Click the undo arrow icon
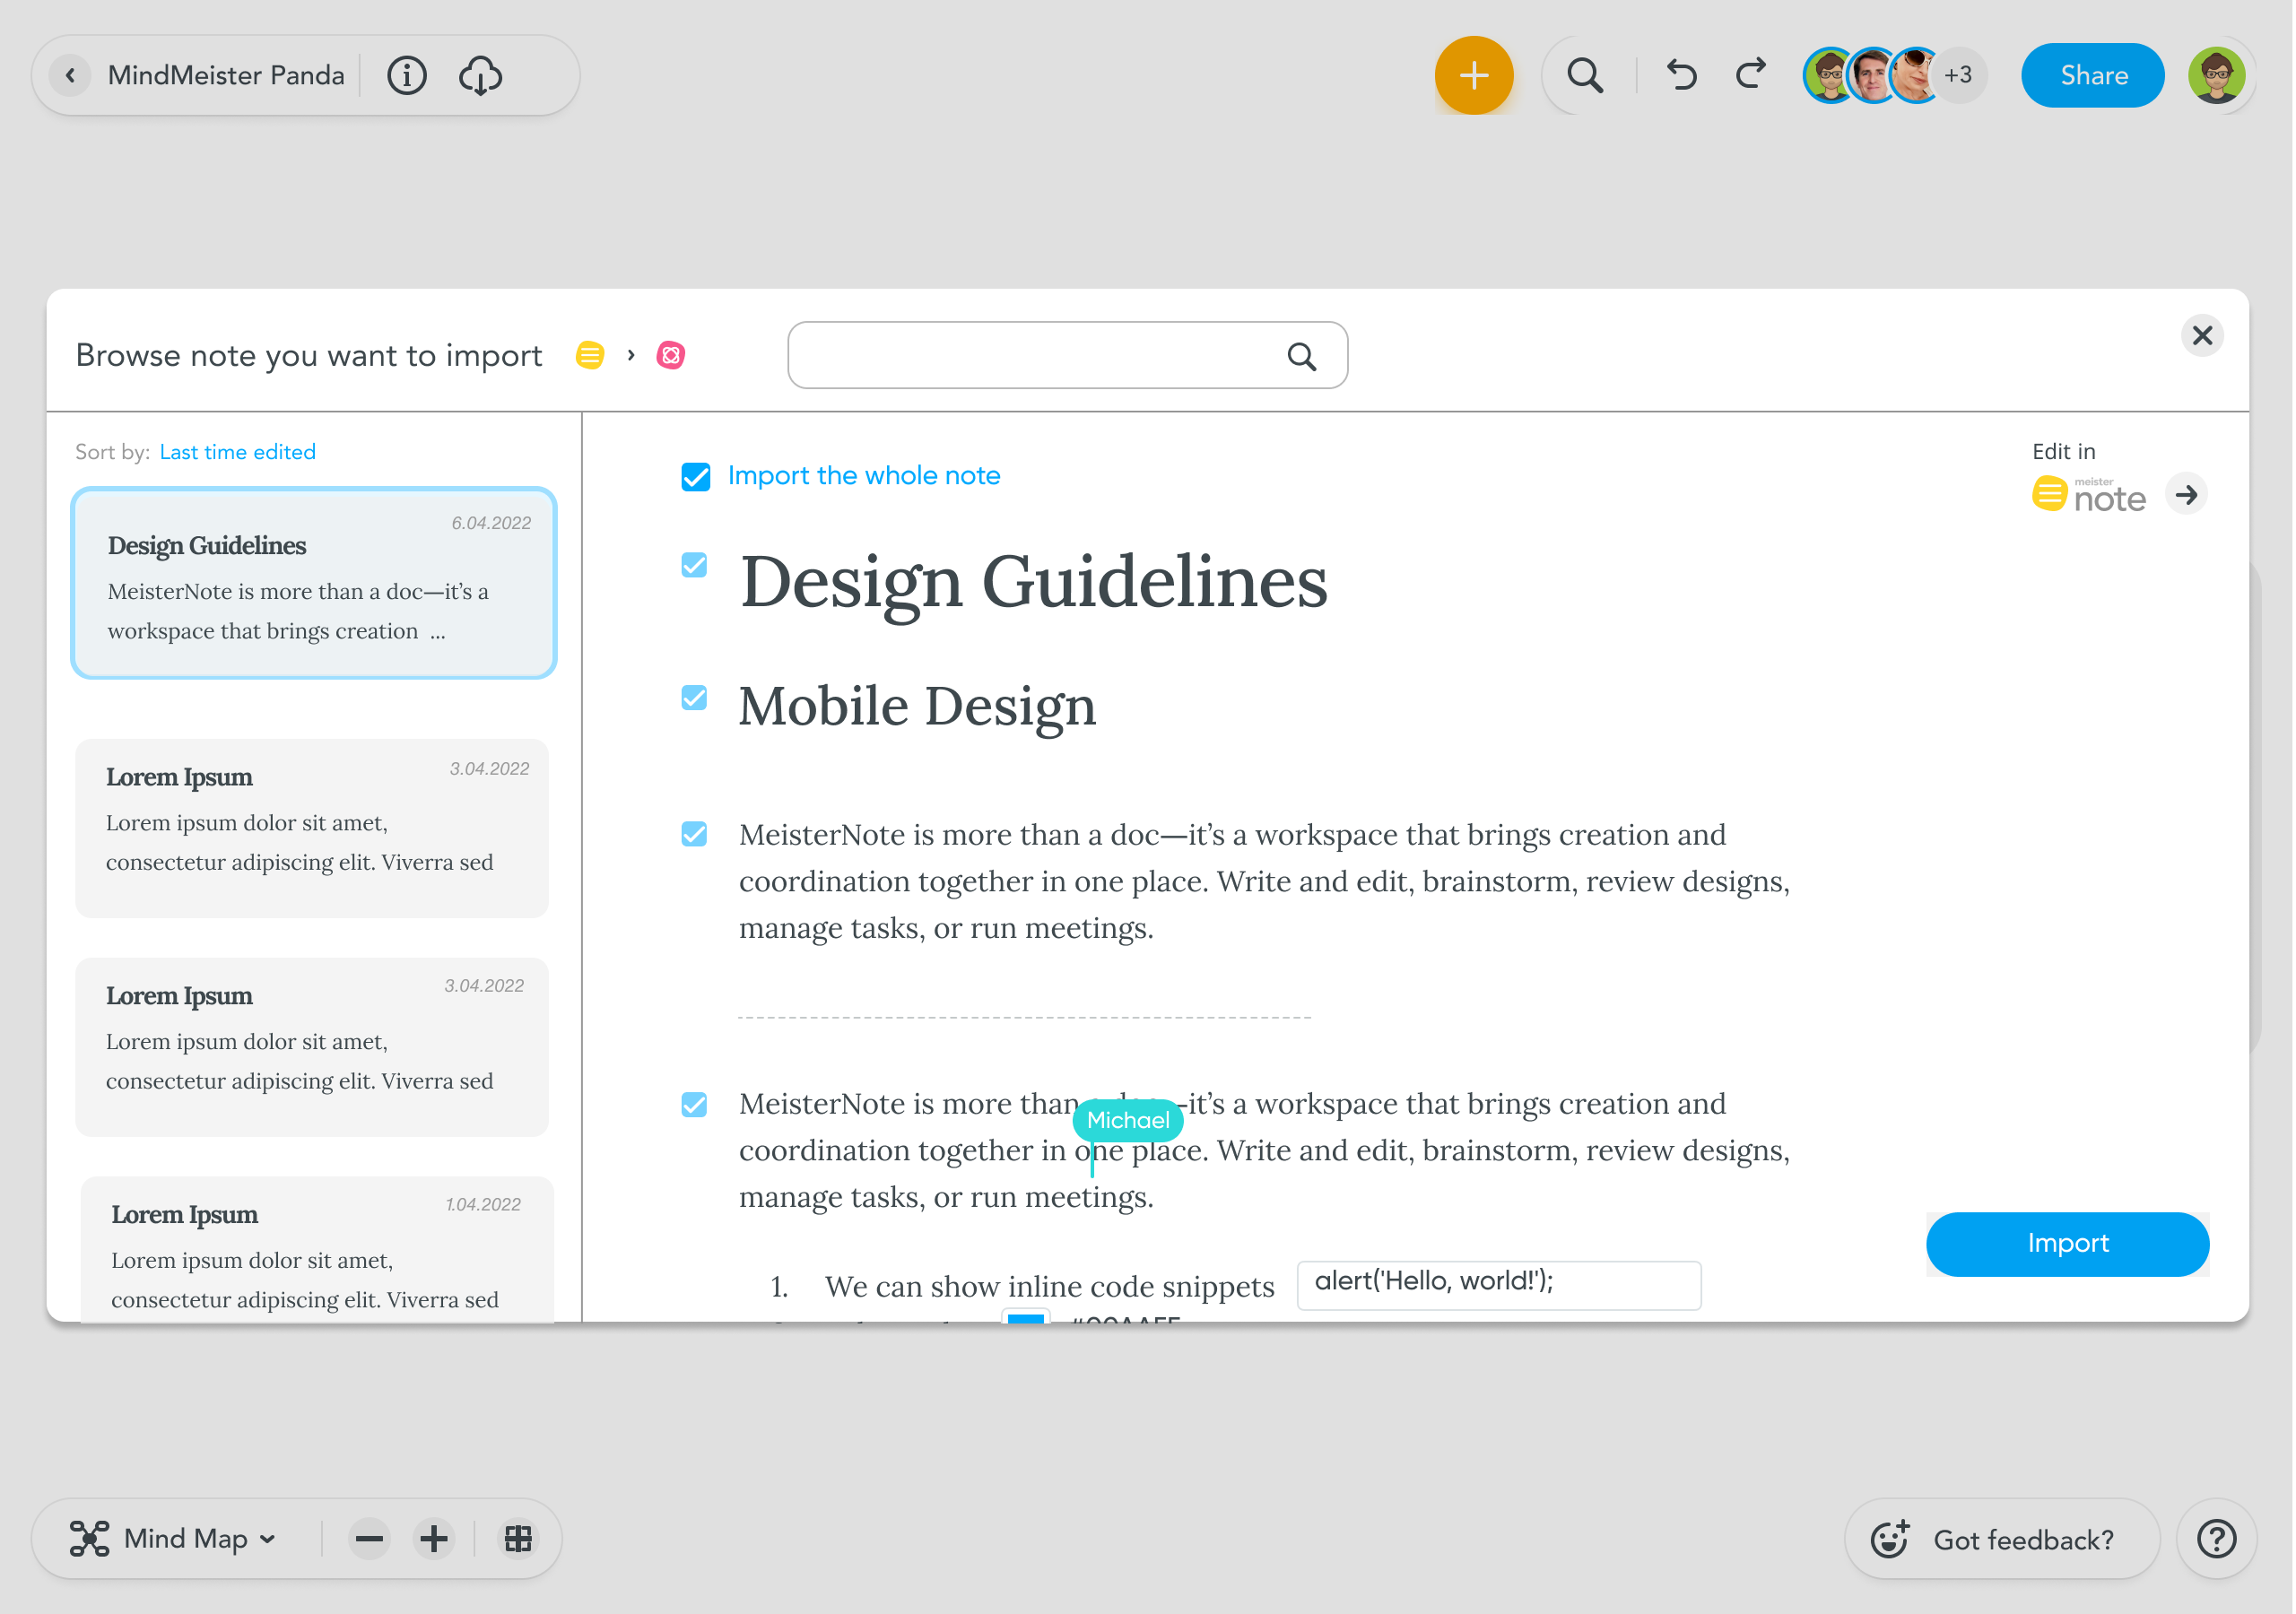 pyautogui.click(x=1681, y=76)
